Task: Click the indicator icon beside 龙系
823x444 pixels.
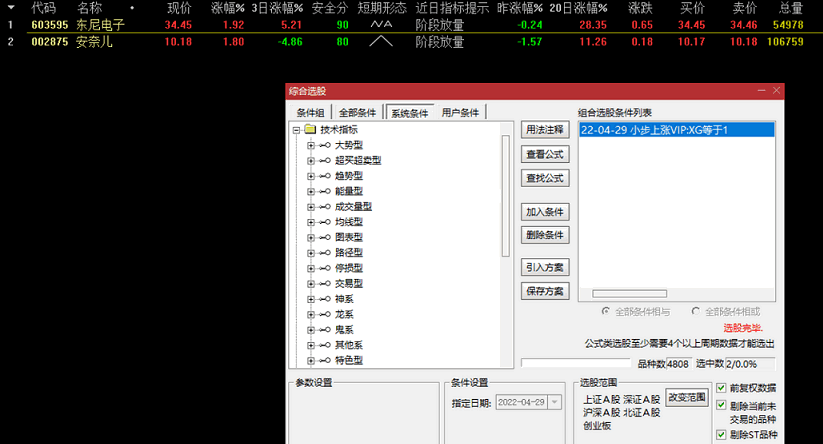Action: (325, 314)
